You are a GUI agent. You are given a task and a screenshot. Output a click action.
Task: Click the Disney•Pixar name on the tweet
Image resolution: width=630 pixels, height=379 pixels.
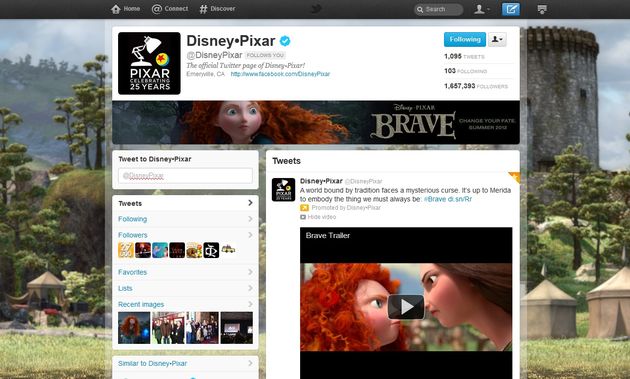[x=321, y=181]
